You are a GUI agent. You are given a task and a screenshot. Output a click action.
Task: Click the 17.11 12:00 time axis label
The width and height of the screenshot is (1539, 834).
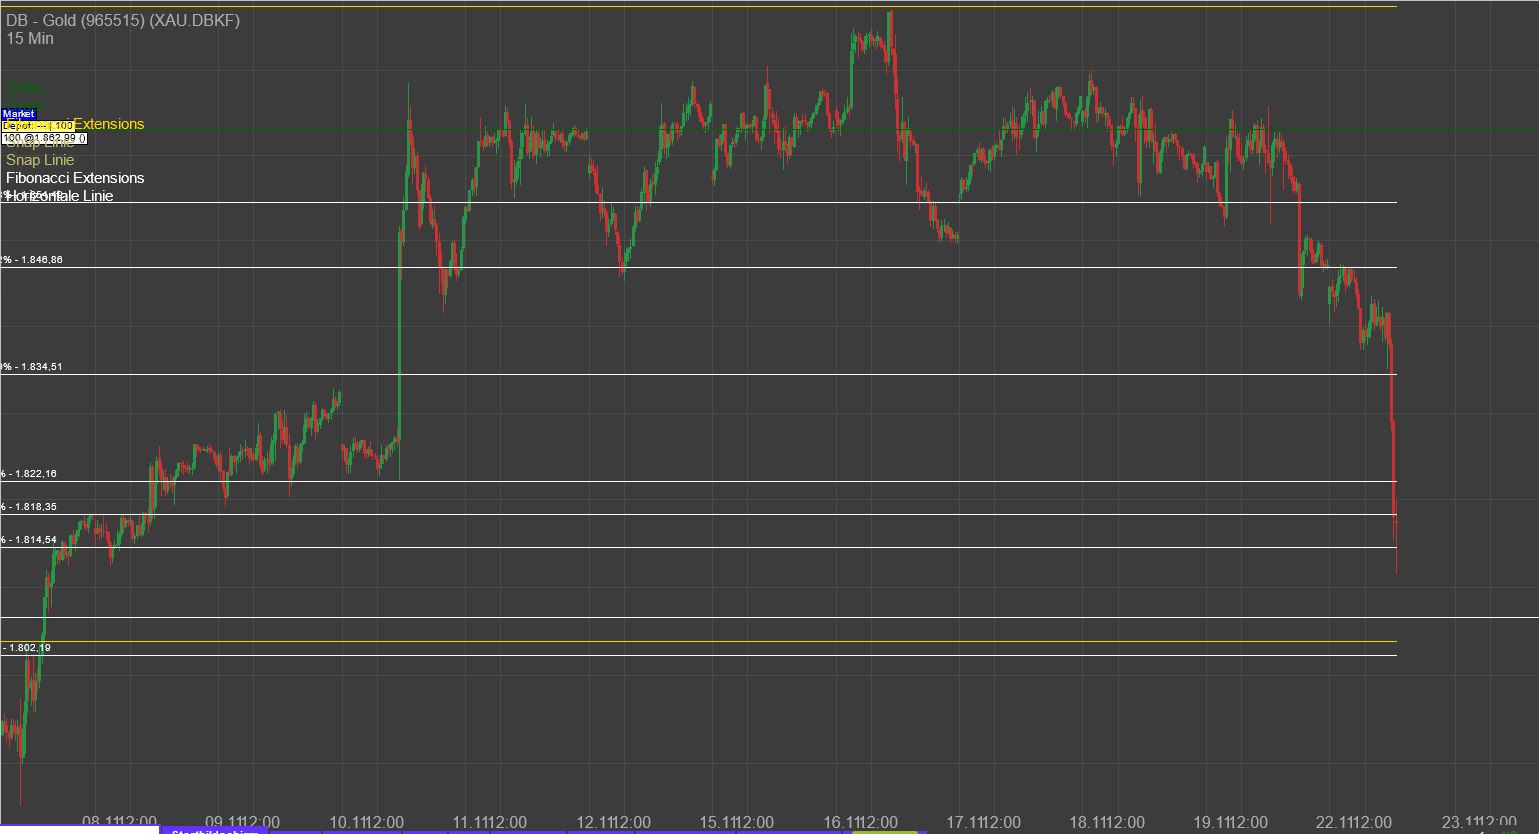click(x=982, y=823)
